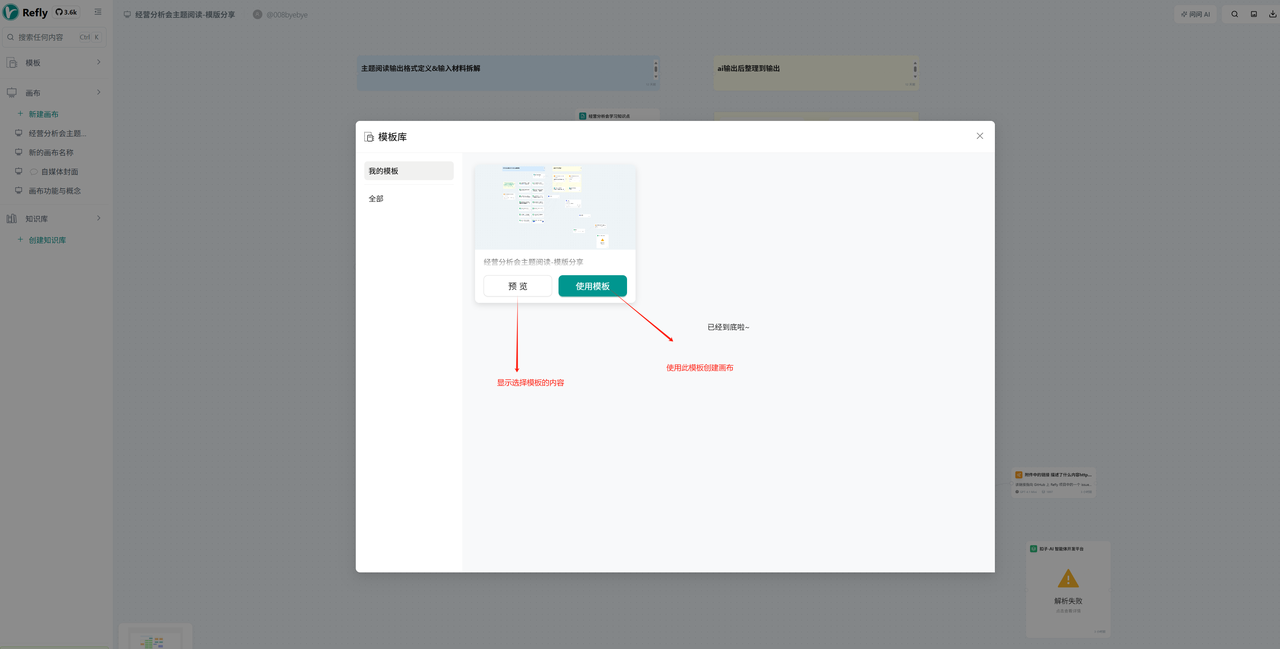Viewport: 1280px width, 649px height.
Task: Collapse the sidebar with the menu icon
Action: [98, 12]
